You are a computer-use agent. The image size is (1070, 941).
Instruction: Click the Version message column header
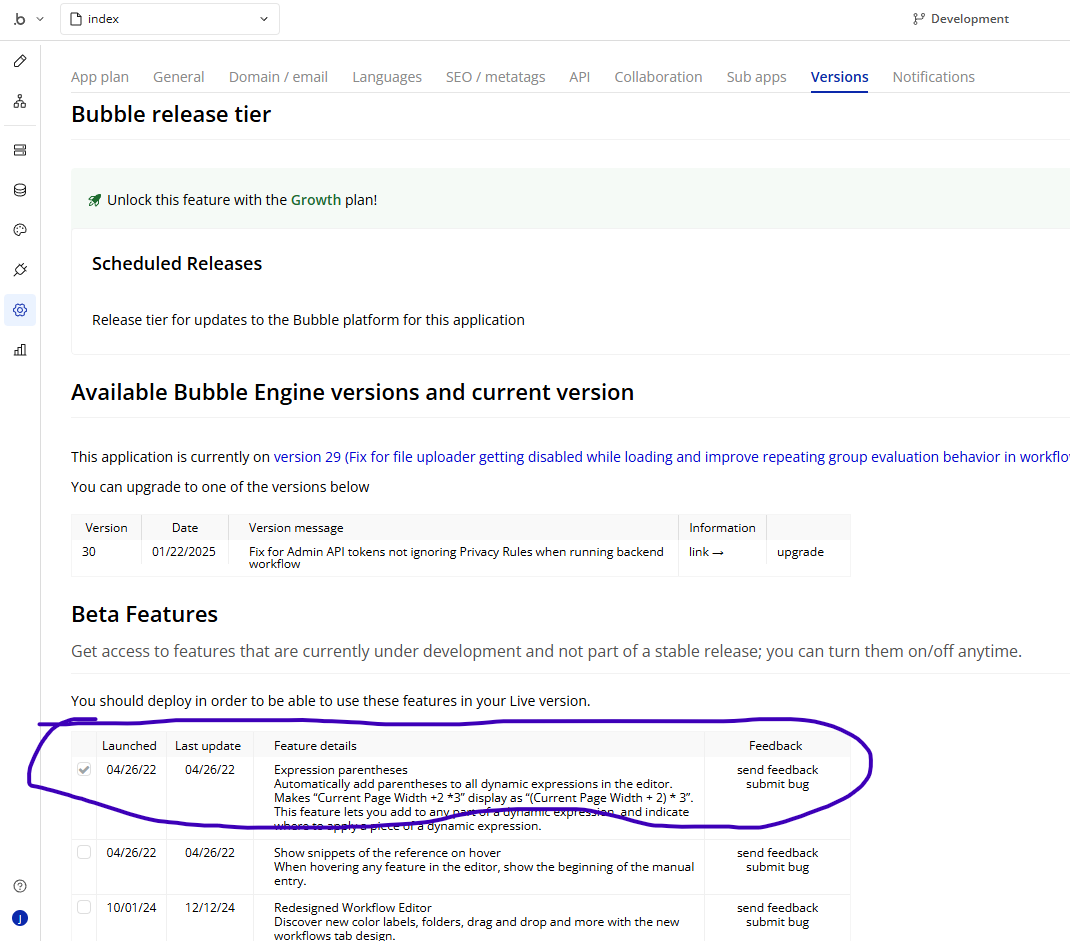(x=295, y=528)
